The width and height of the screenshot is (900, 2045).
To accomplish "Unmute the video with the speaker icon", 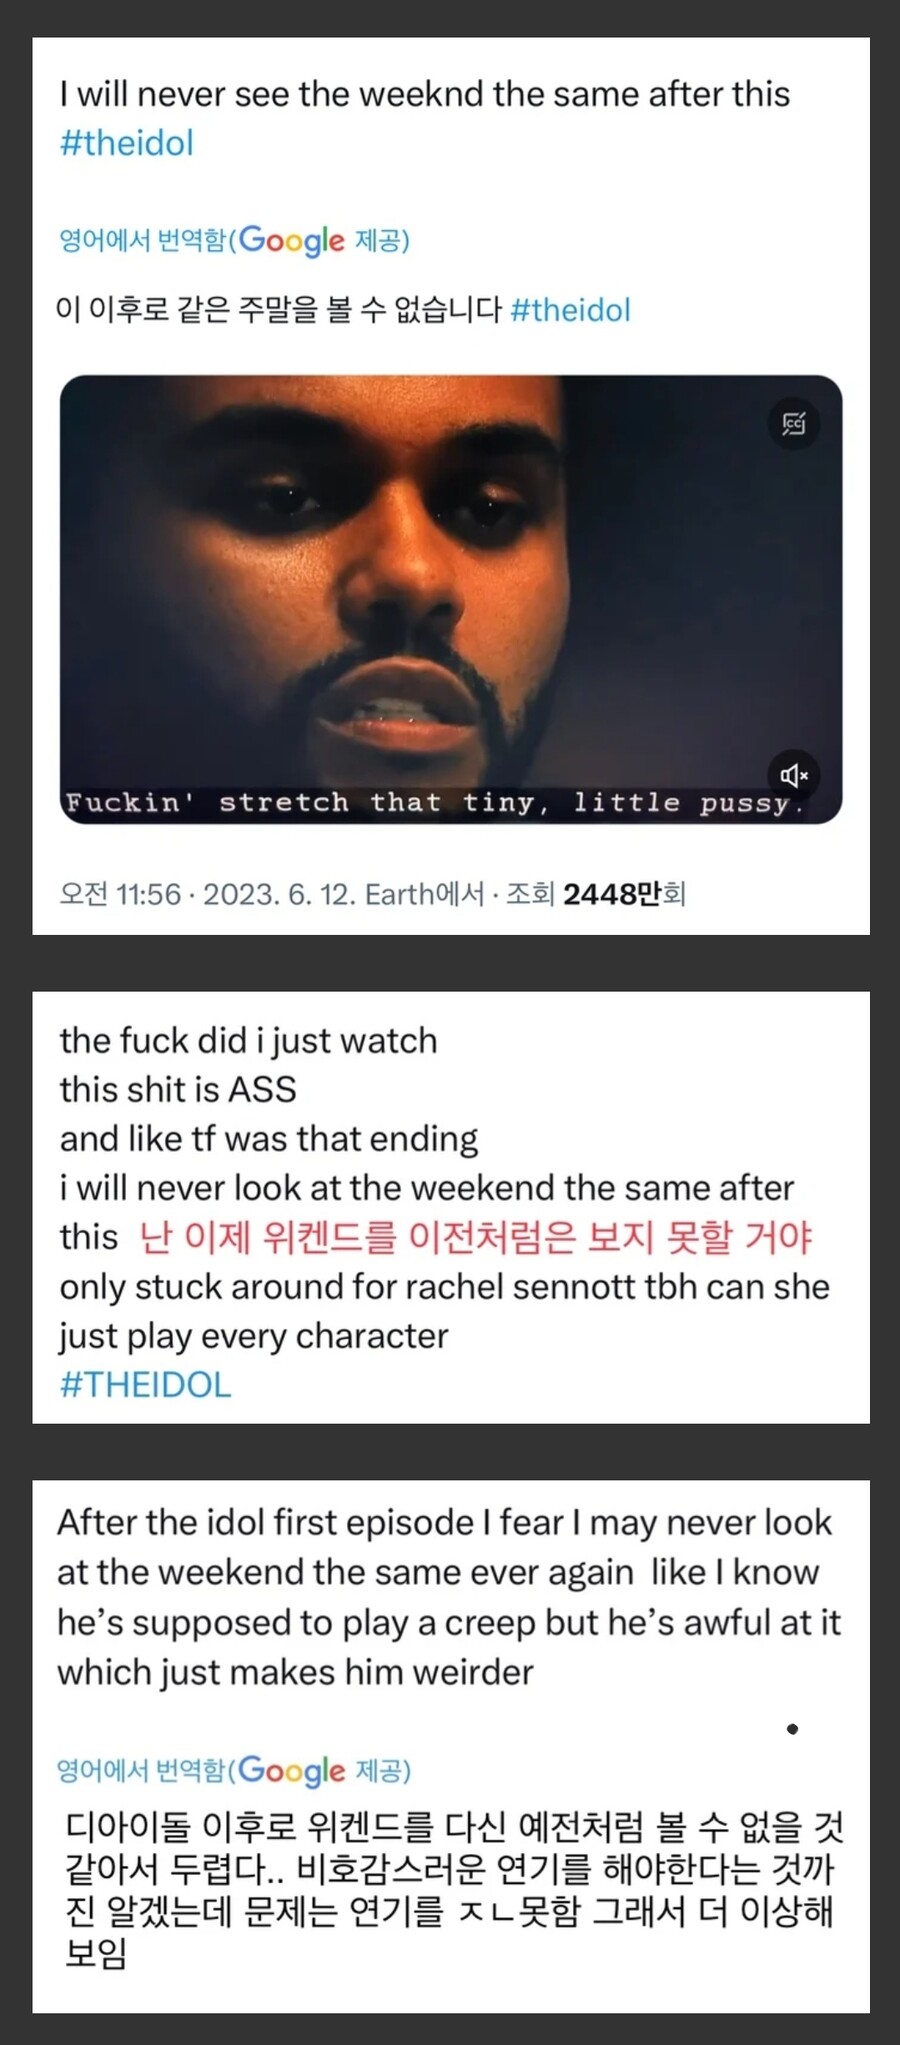I will 794,775.
